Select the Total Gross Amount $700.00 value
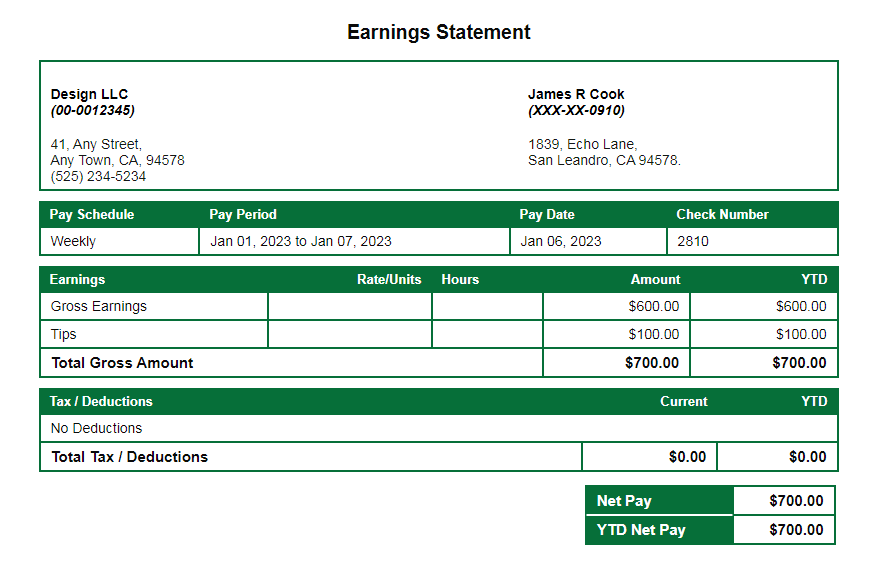The height and width of the screenshot is (580, 875). pos(644,363)
